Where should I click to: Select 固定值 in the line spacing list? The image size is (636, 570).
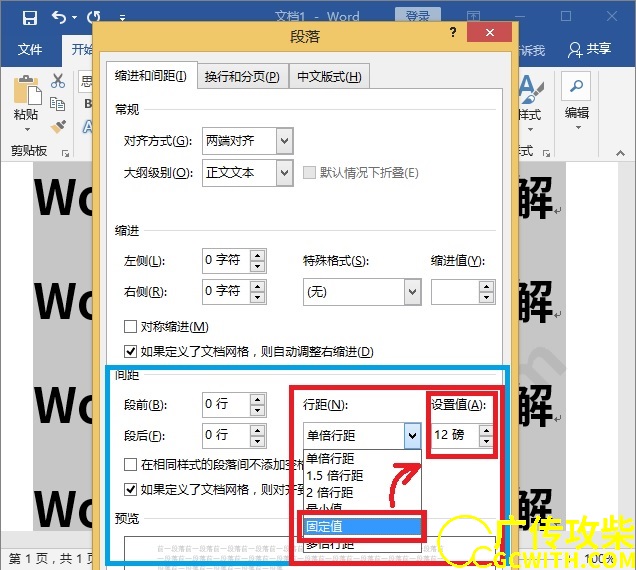tap(363, 527)
